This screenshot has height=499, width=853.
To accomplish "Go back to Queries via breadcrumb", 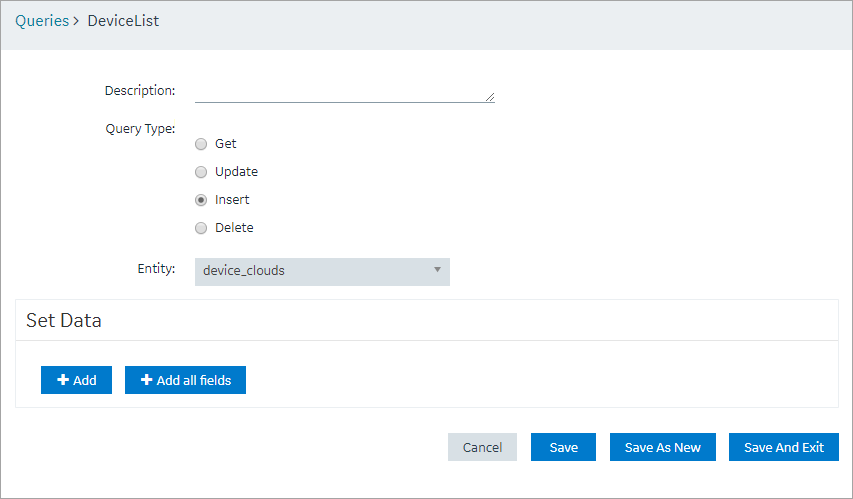I will [42, 21].
